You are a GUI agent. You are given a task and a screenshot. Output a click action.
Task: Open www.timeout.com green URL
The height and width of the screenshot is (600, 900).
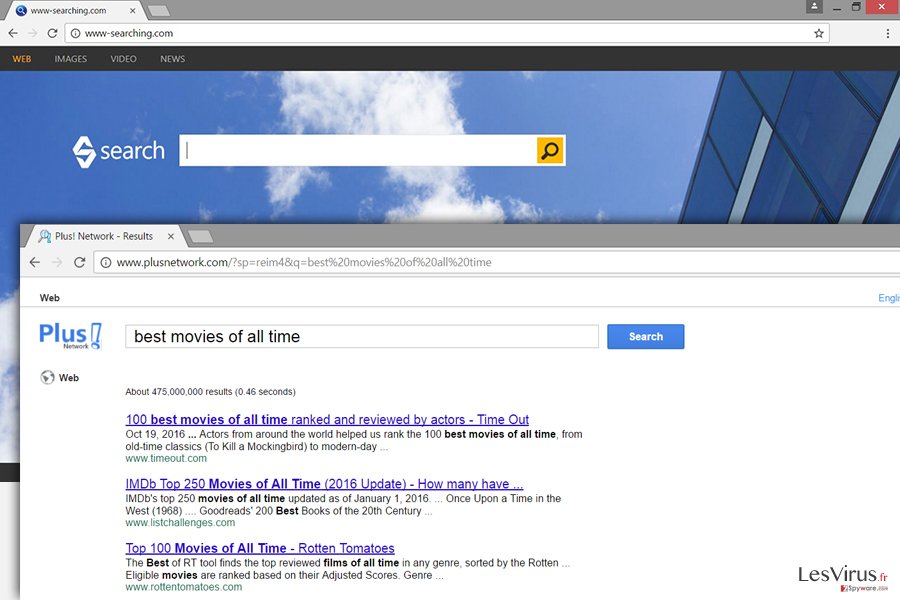tap(166, 458)
